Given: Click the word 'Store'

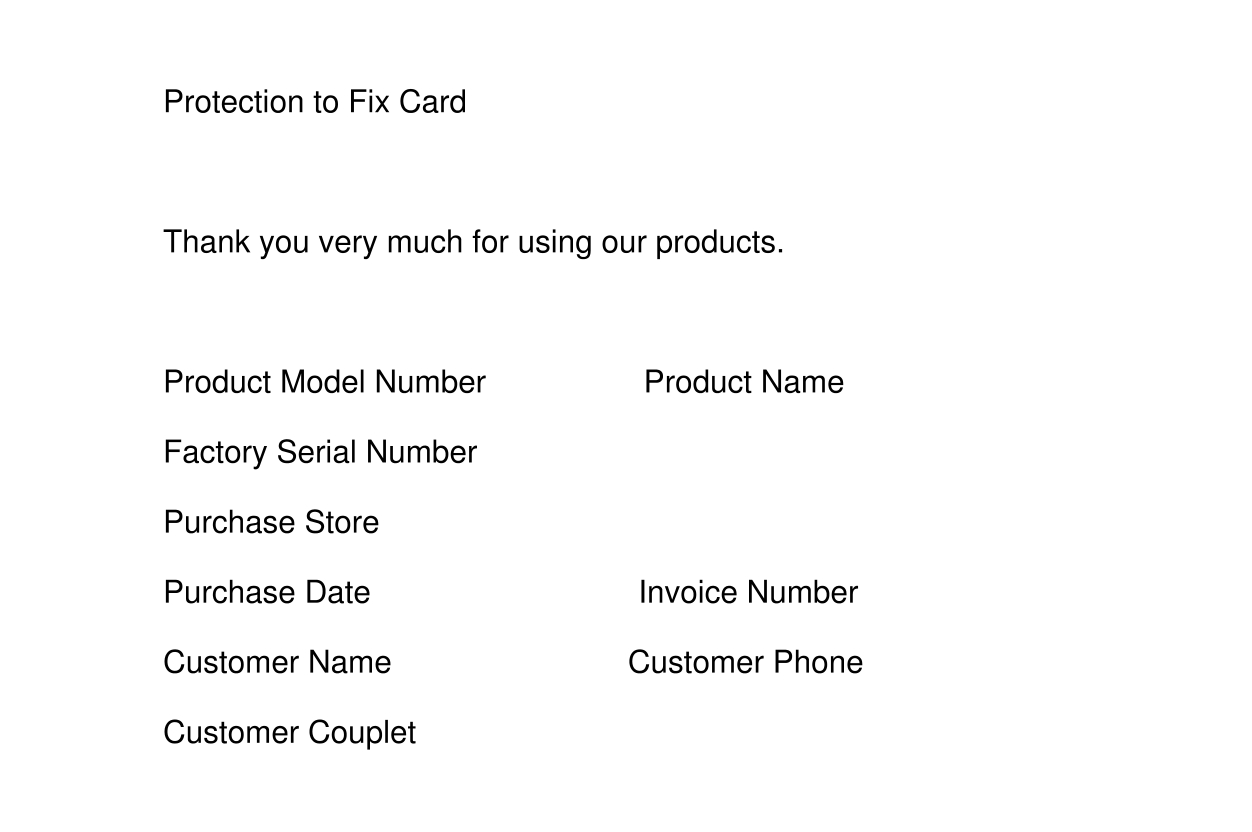Looking at the screenshot, I should [342, 522].
